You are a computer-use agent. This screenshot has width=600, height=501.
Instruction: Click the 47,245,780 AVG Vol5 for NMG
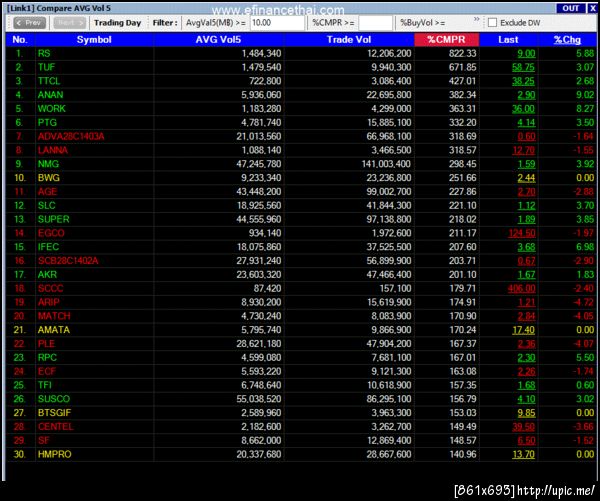point(259,164)
